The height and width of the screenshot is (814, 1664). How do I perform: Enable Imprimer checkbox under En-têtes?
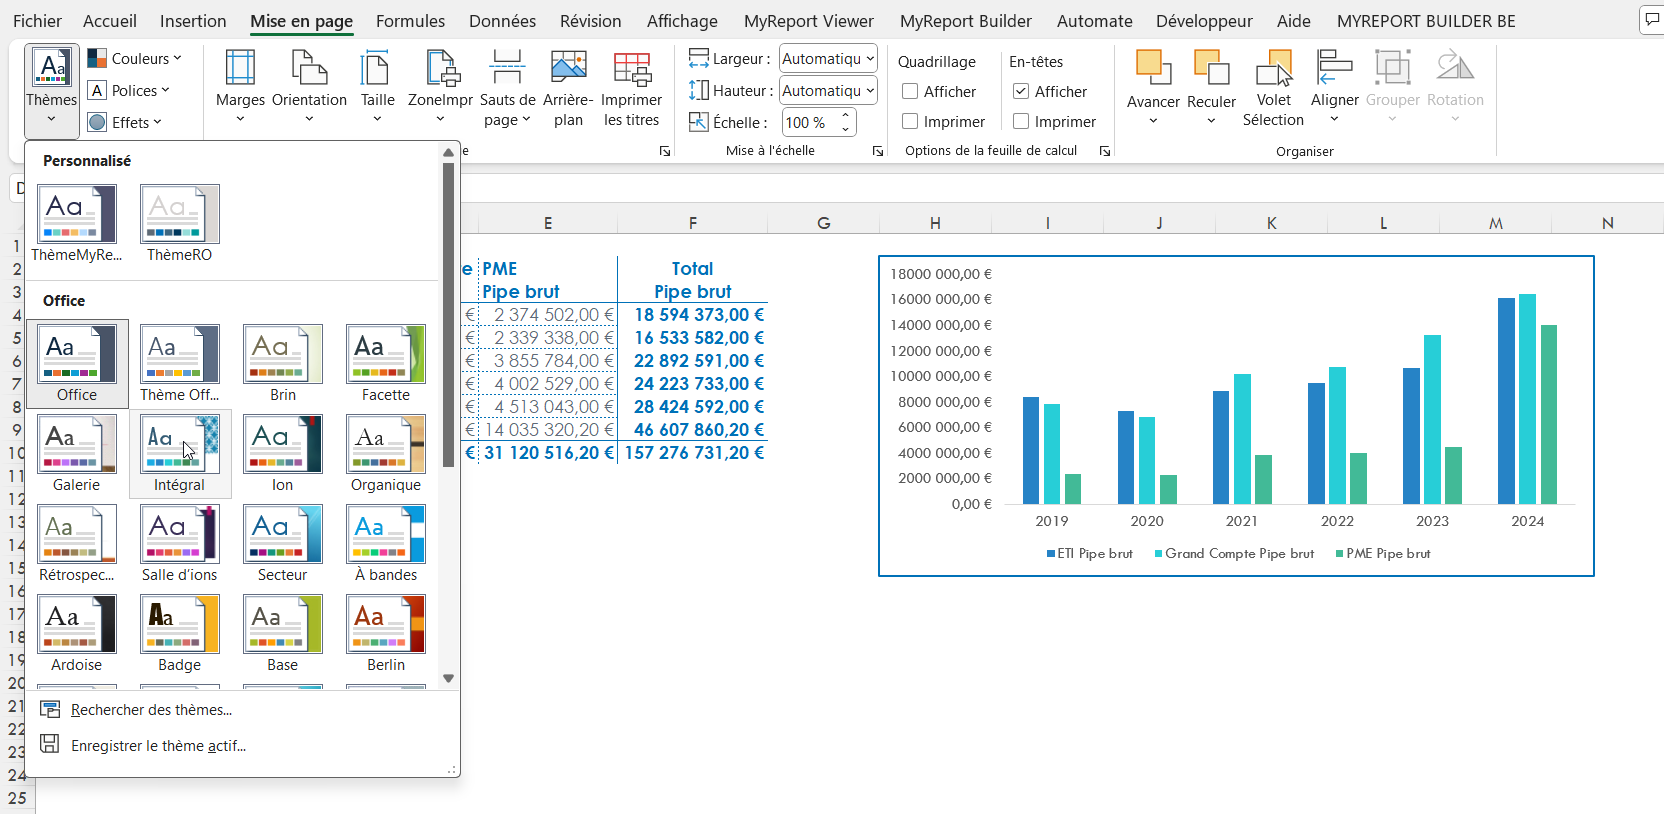tap(1021, 122)
